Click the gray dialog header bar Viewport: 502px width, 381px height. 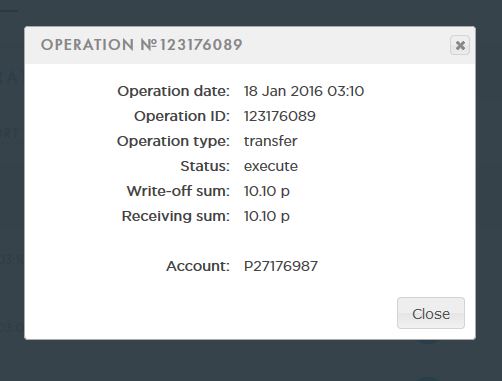click(345, 45)
